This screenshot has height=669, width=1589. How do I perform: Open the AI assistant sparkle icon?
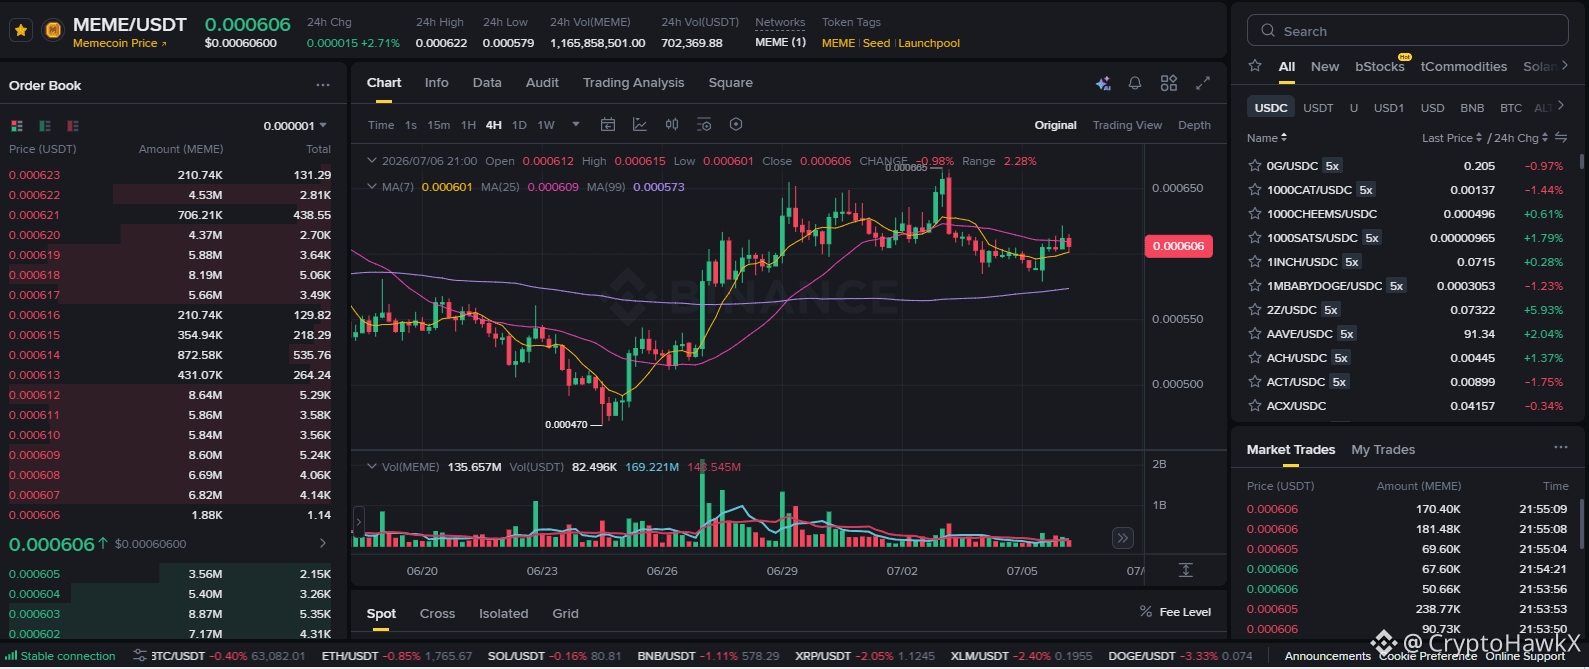[x=1104, y=83]
